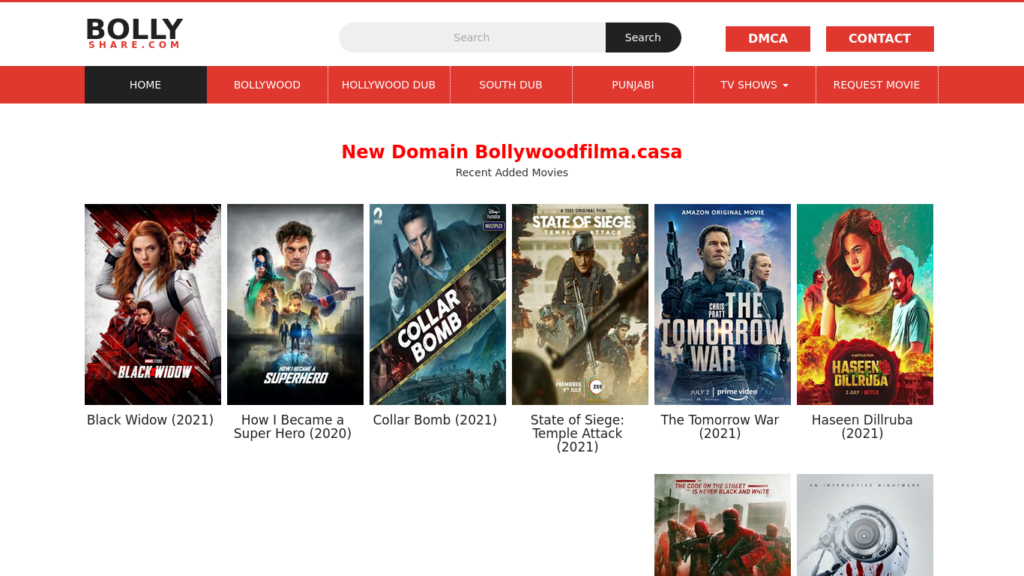Open the Black Widow (2021) title link
This screenshot has height=576, width=1024.
(x=150, y=420)
